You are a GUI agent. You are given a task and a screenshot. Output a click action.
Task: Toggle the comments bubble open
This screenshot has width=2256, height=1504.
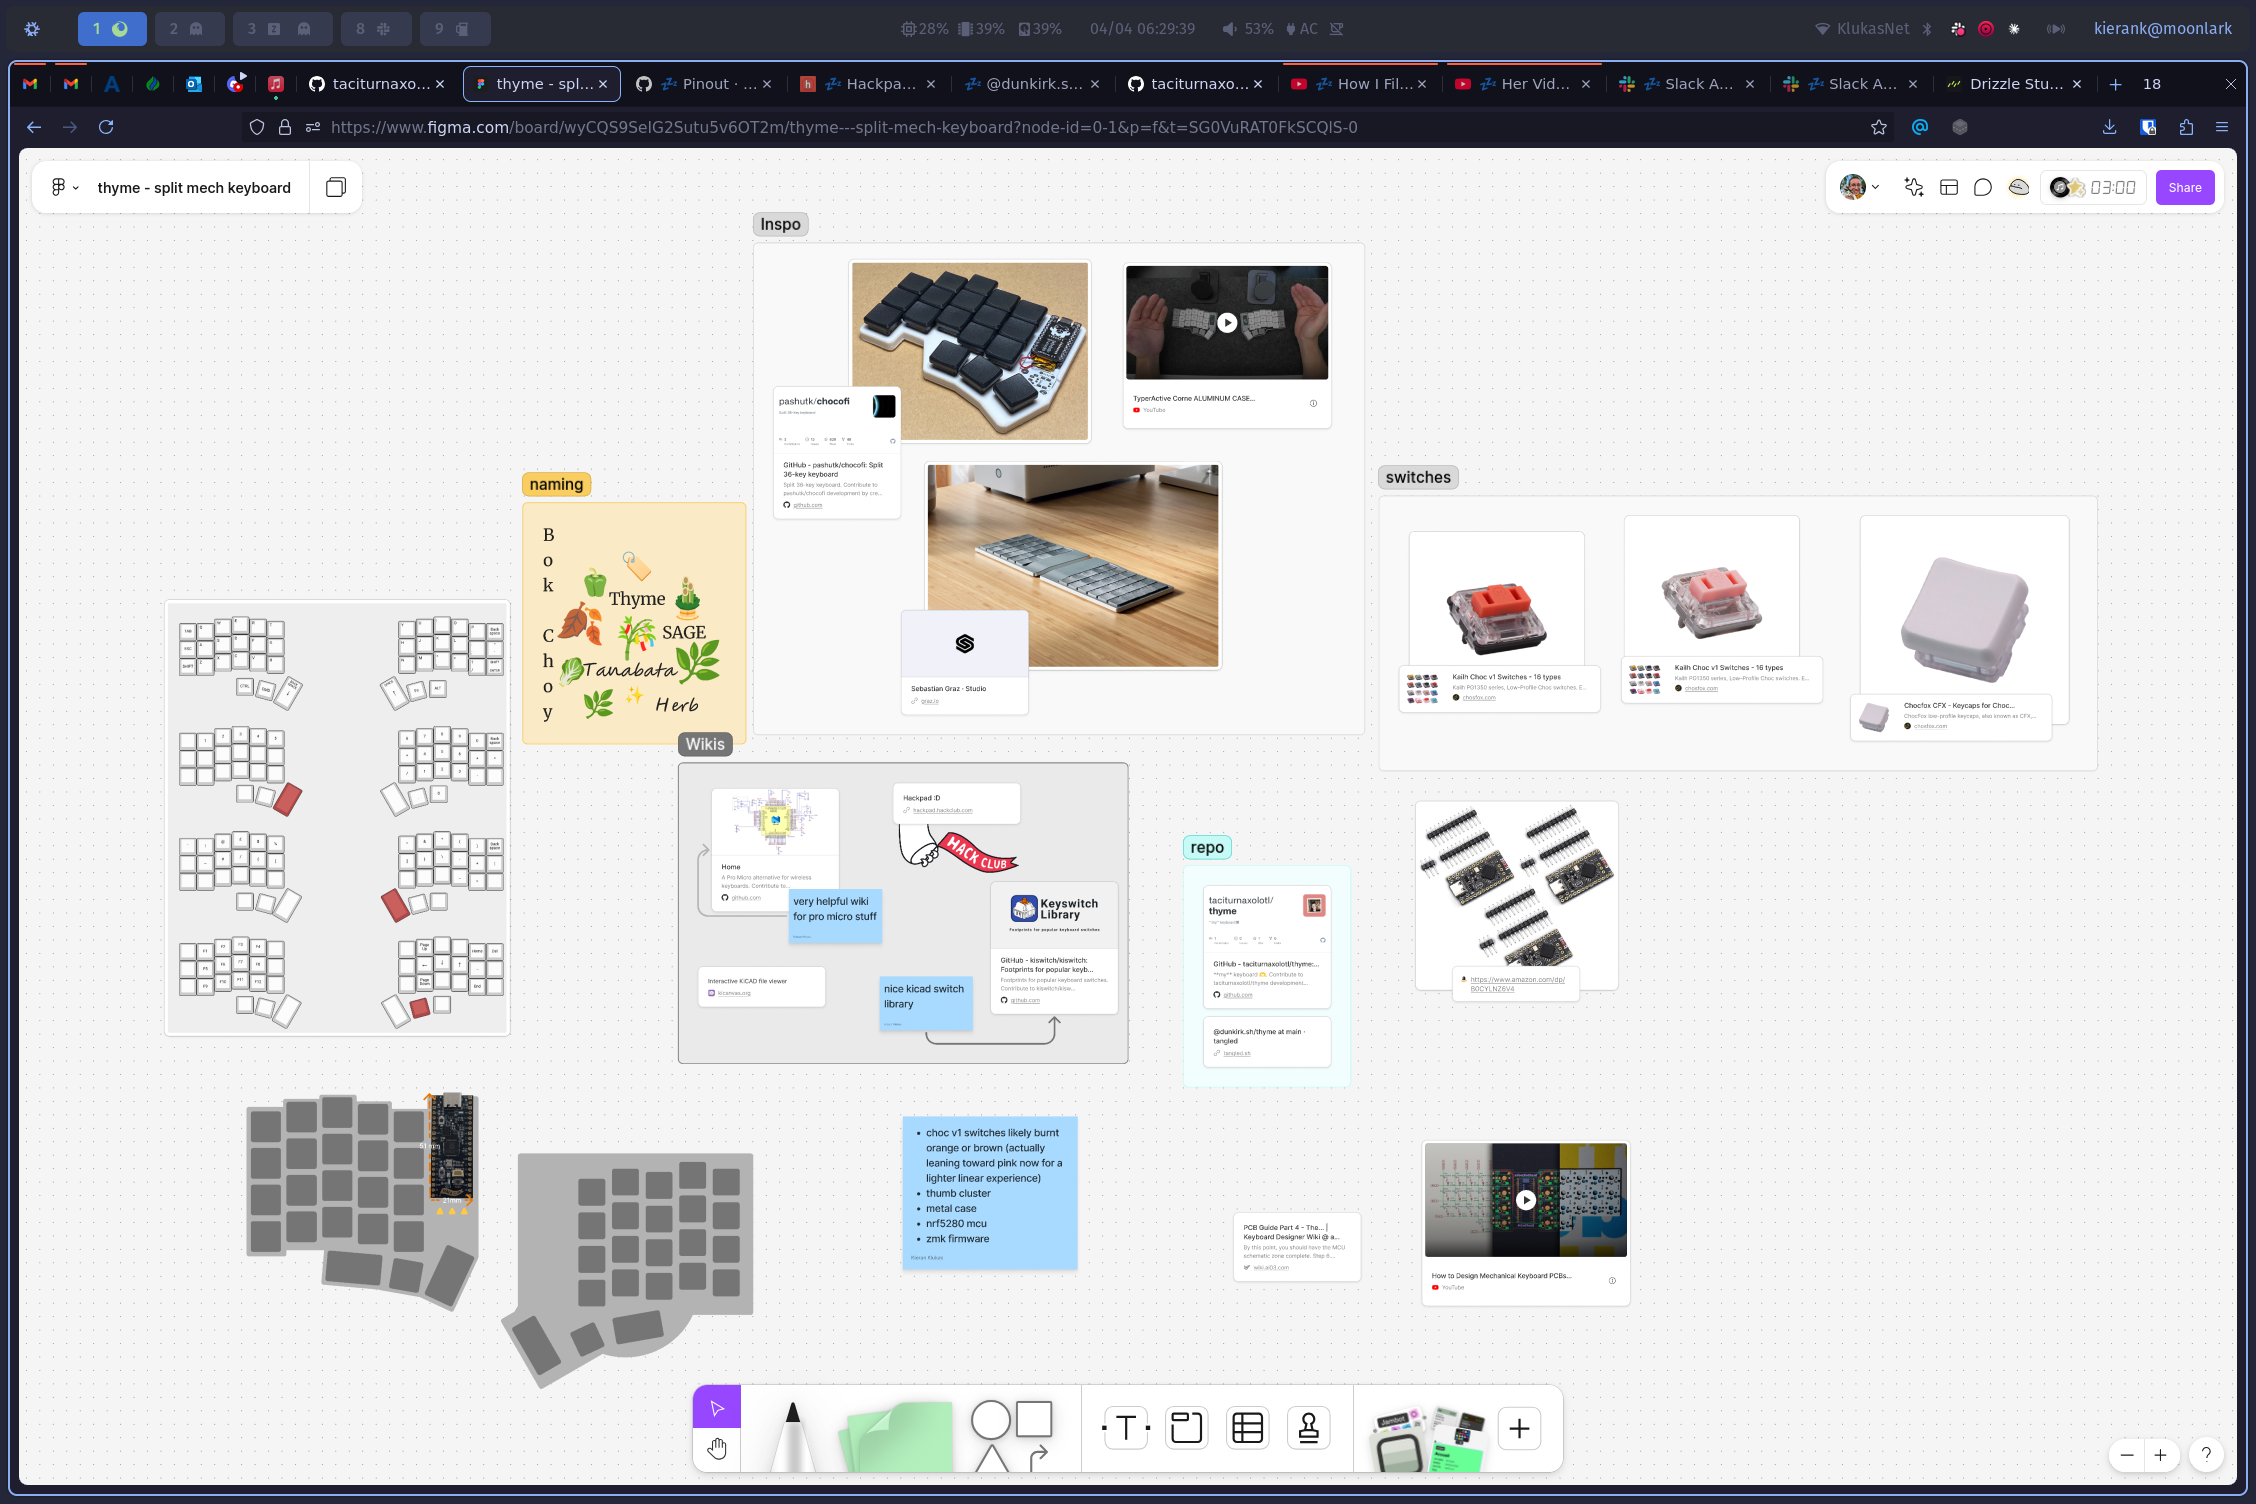(x=1983, y=187)
